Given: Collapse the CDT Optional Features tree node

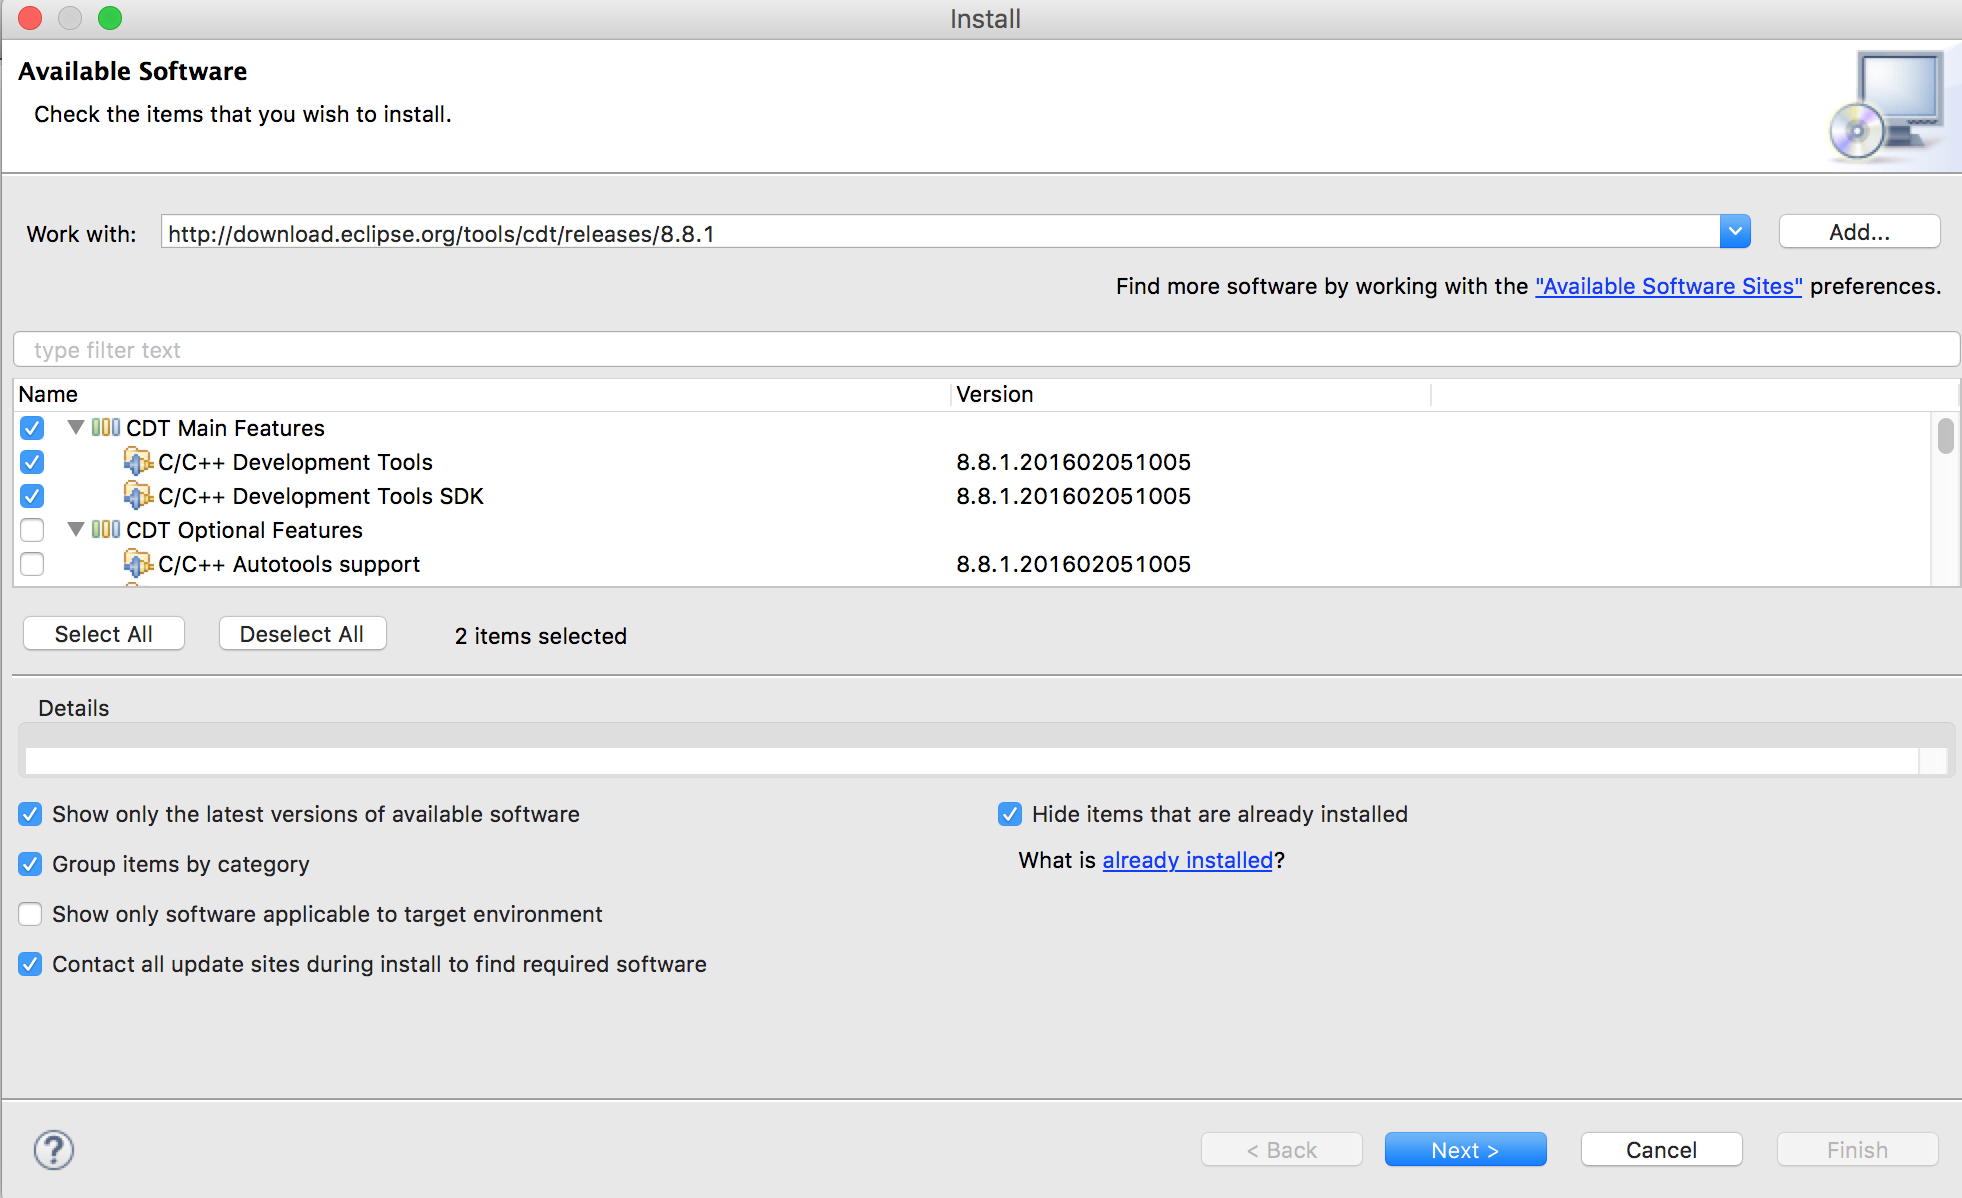Looking at the screenshot, I should (x=76, y=530).
